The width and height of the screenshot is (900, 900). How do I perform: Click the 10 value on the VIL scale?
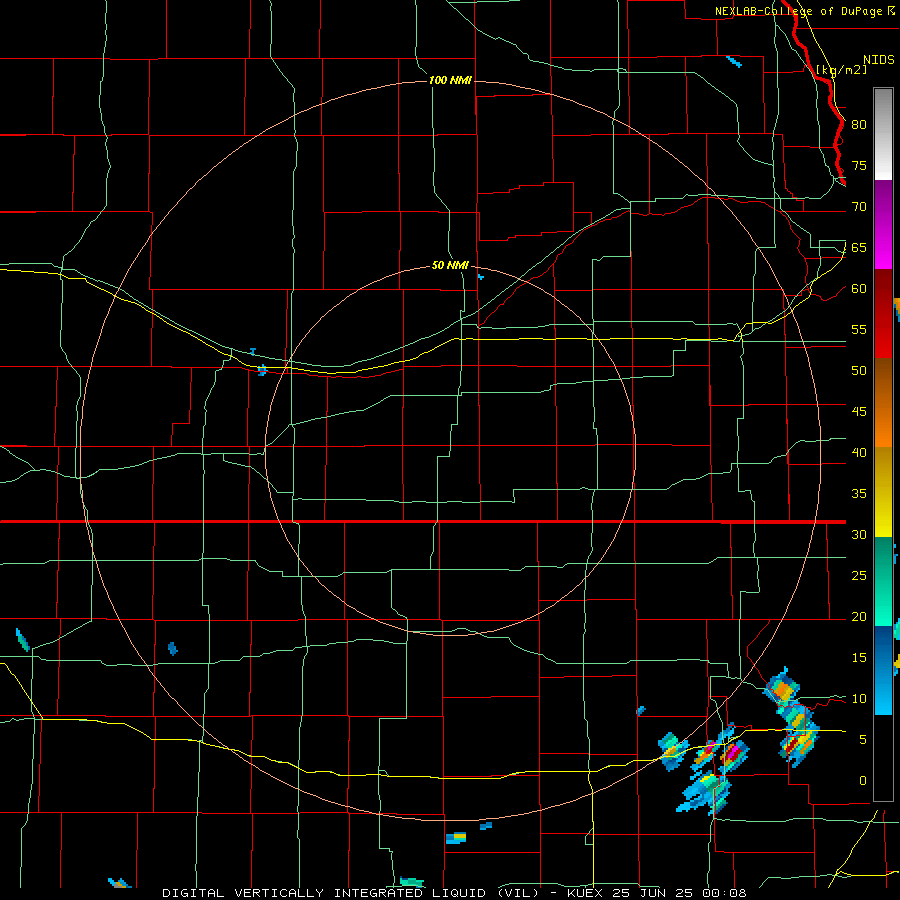click(859, 699)
